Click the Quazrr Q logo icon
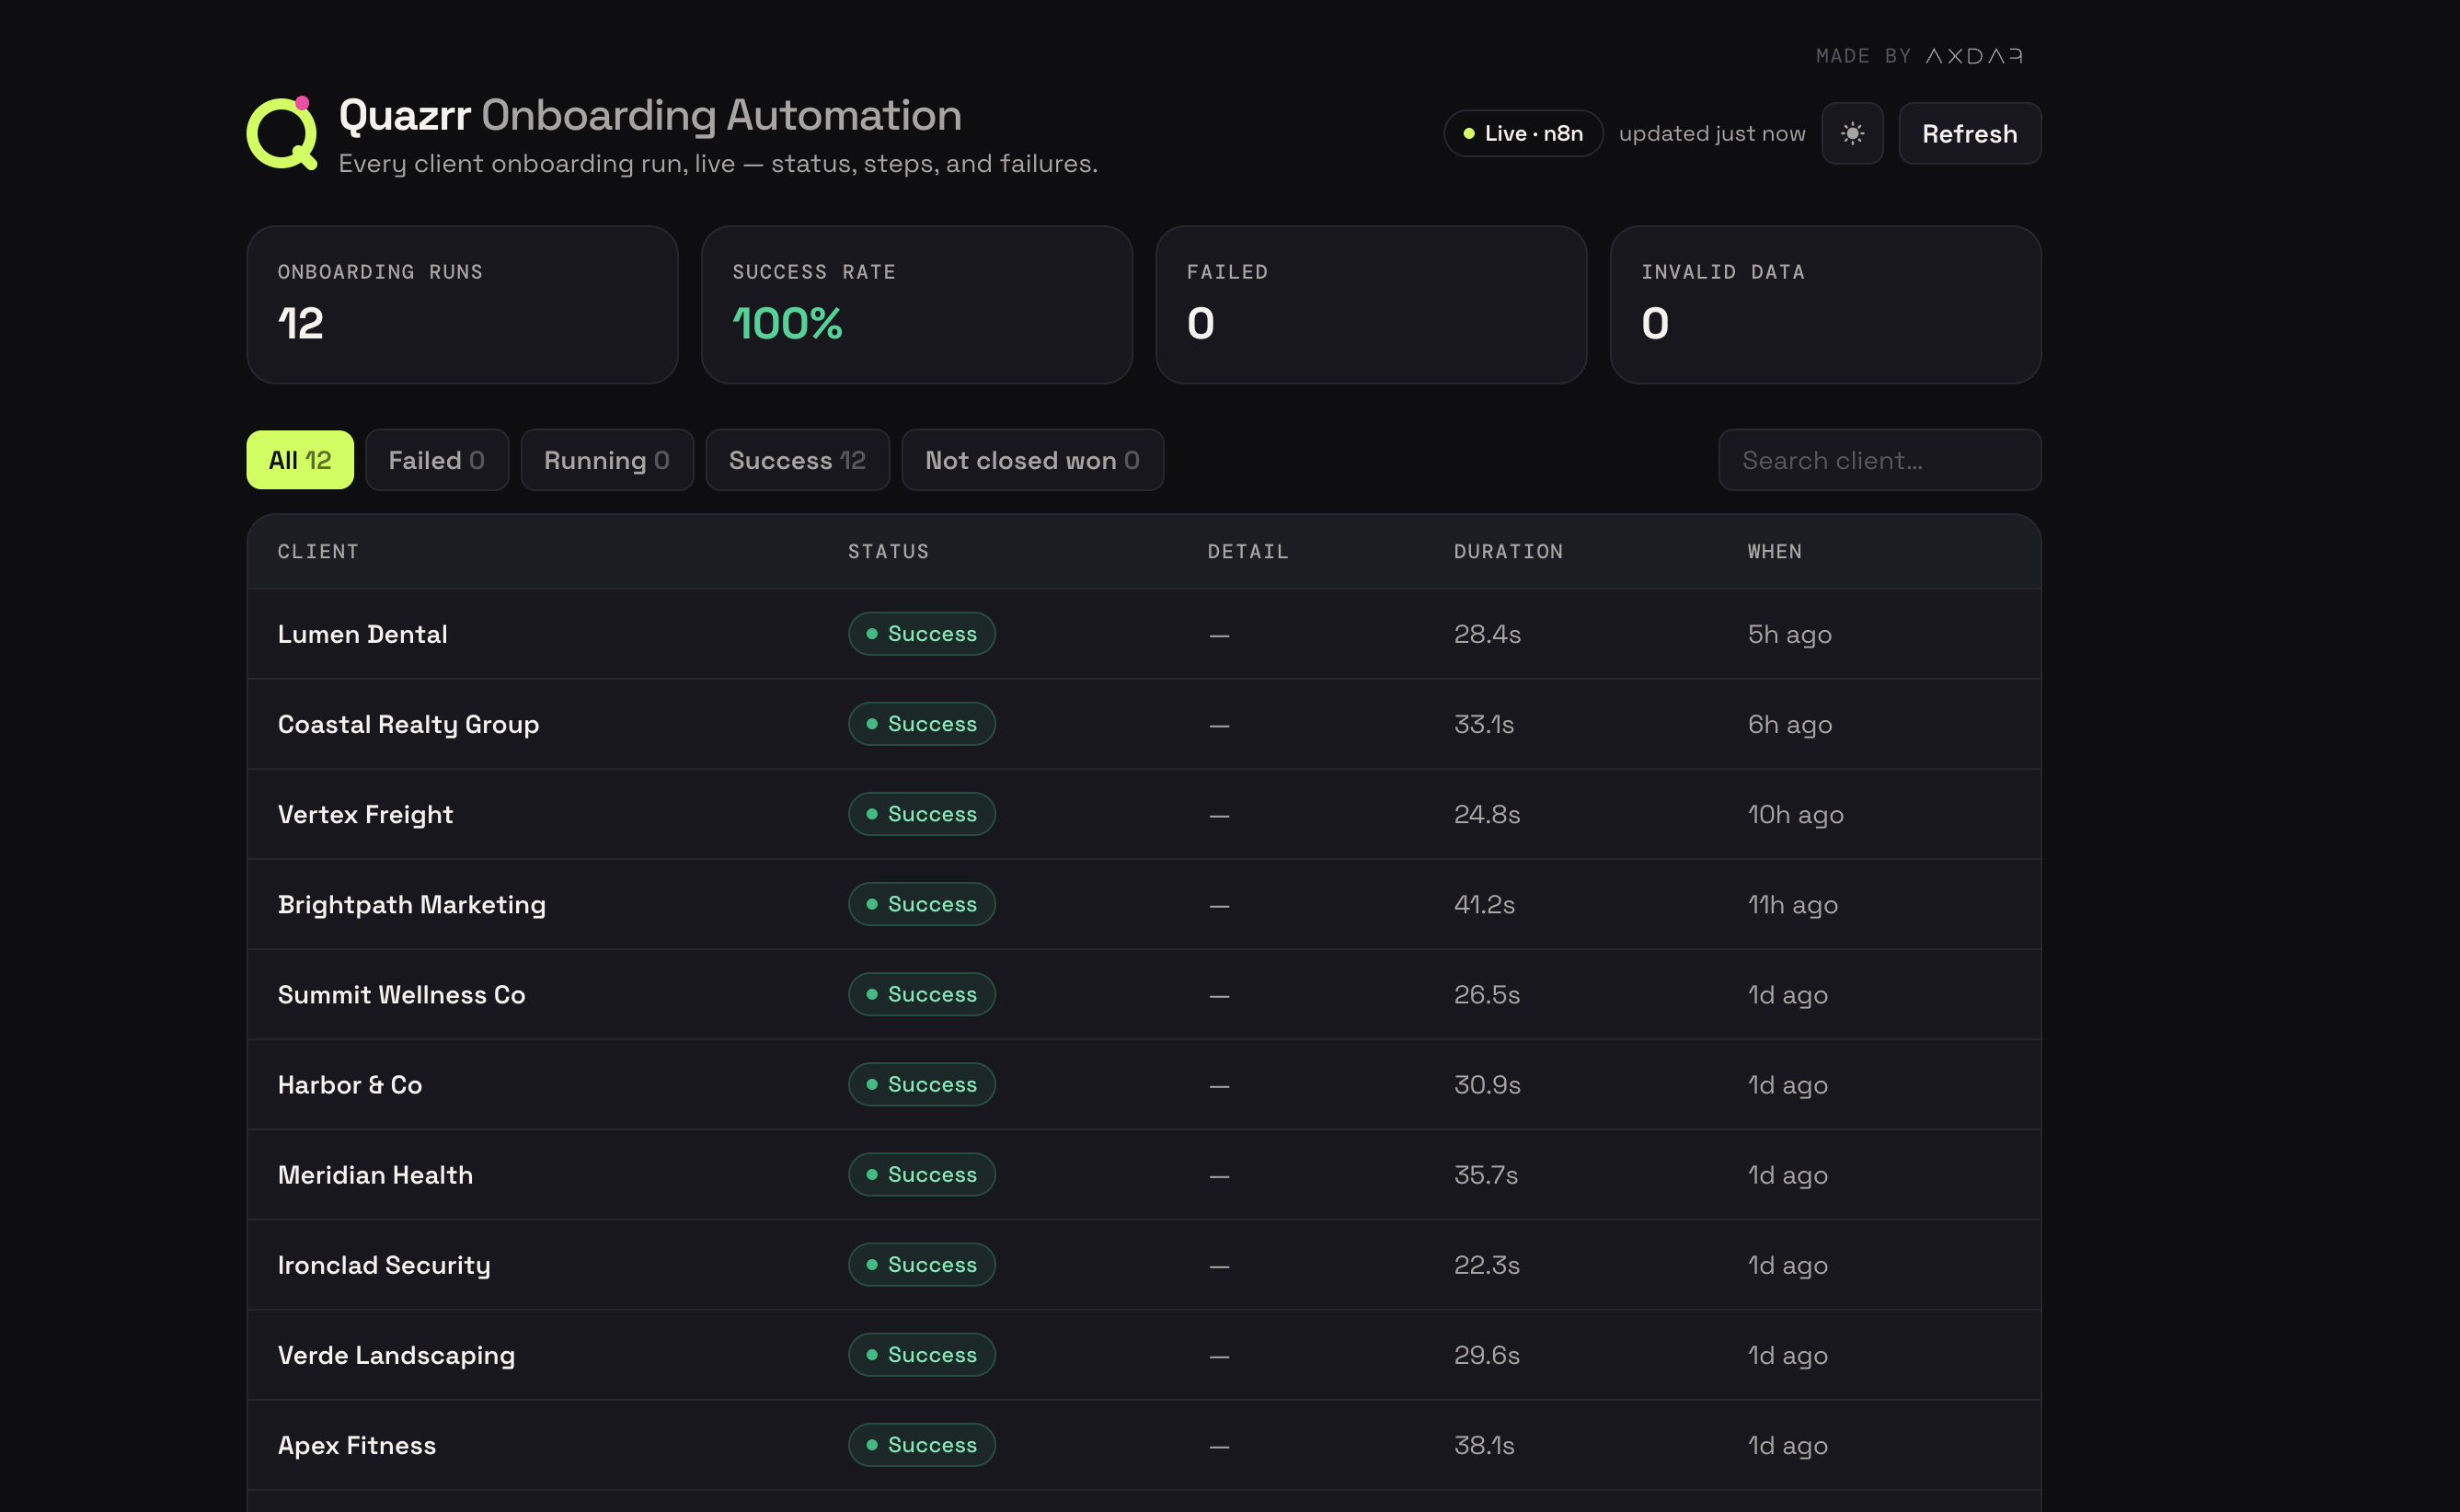 coord(283,133)
